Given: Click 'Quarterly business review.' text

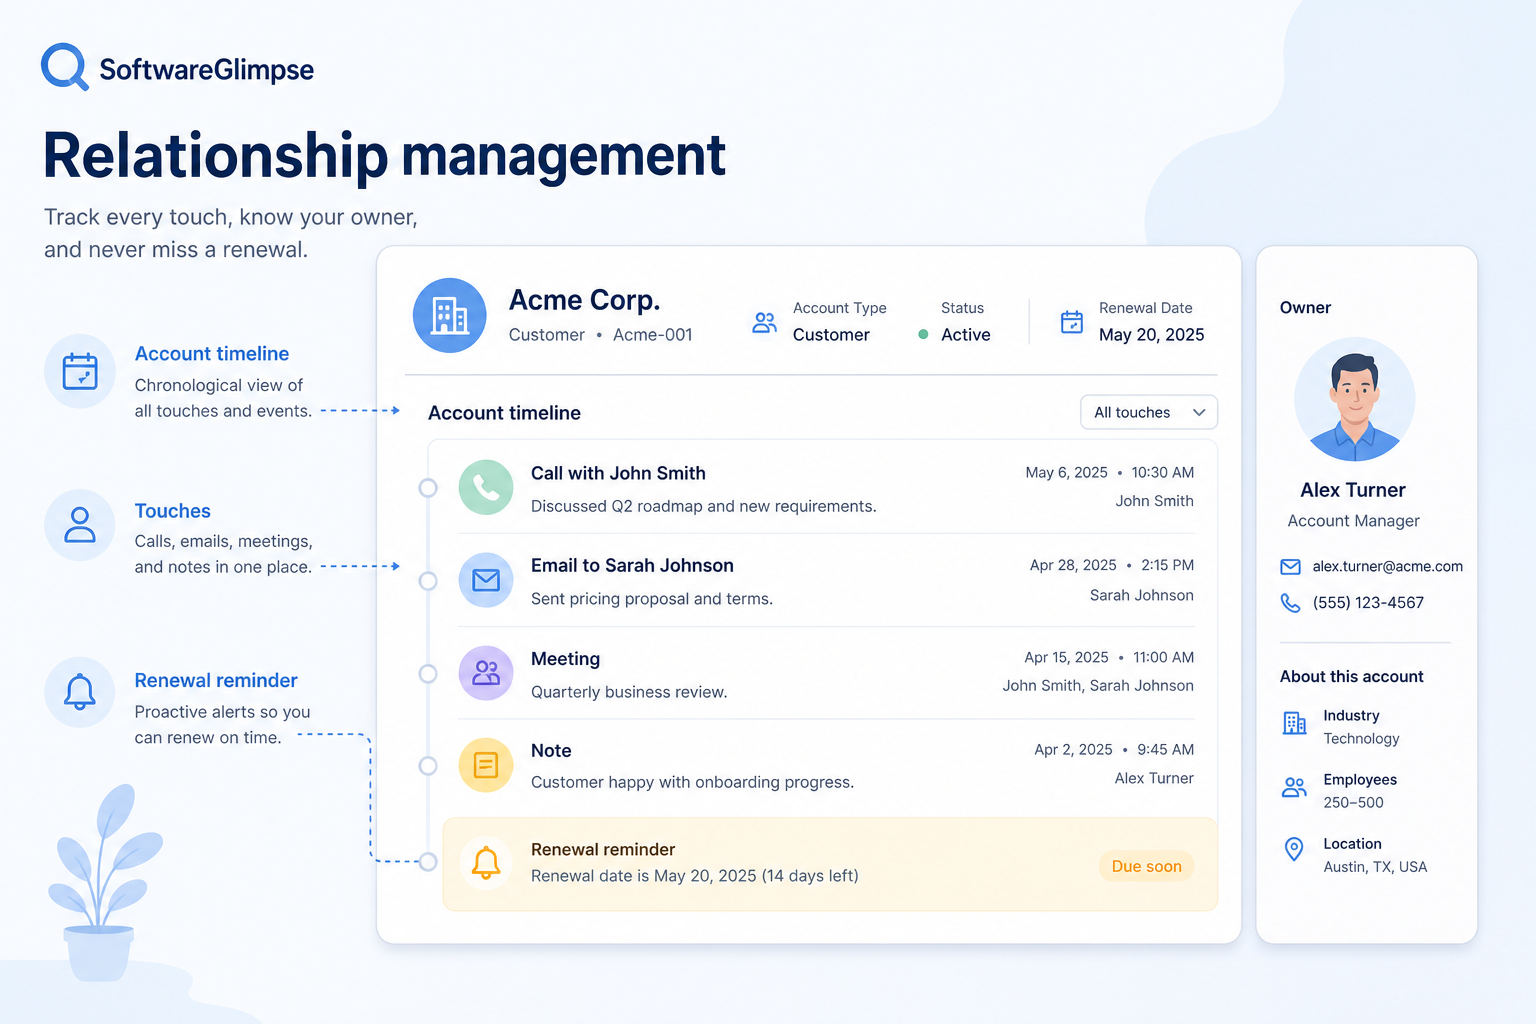Looking at the screenshot, I should 629,692.
